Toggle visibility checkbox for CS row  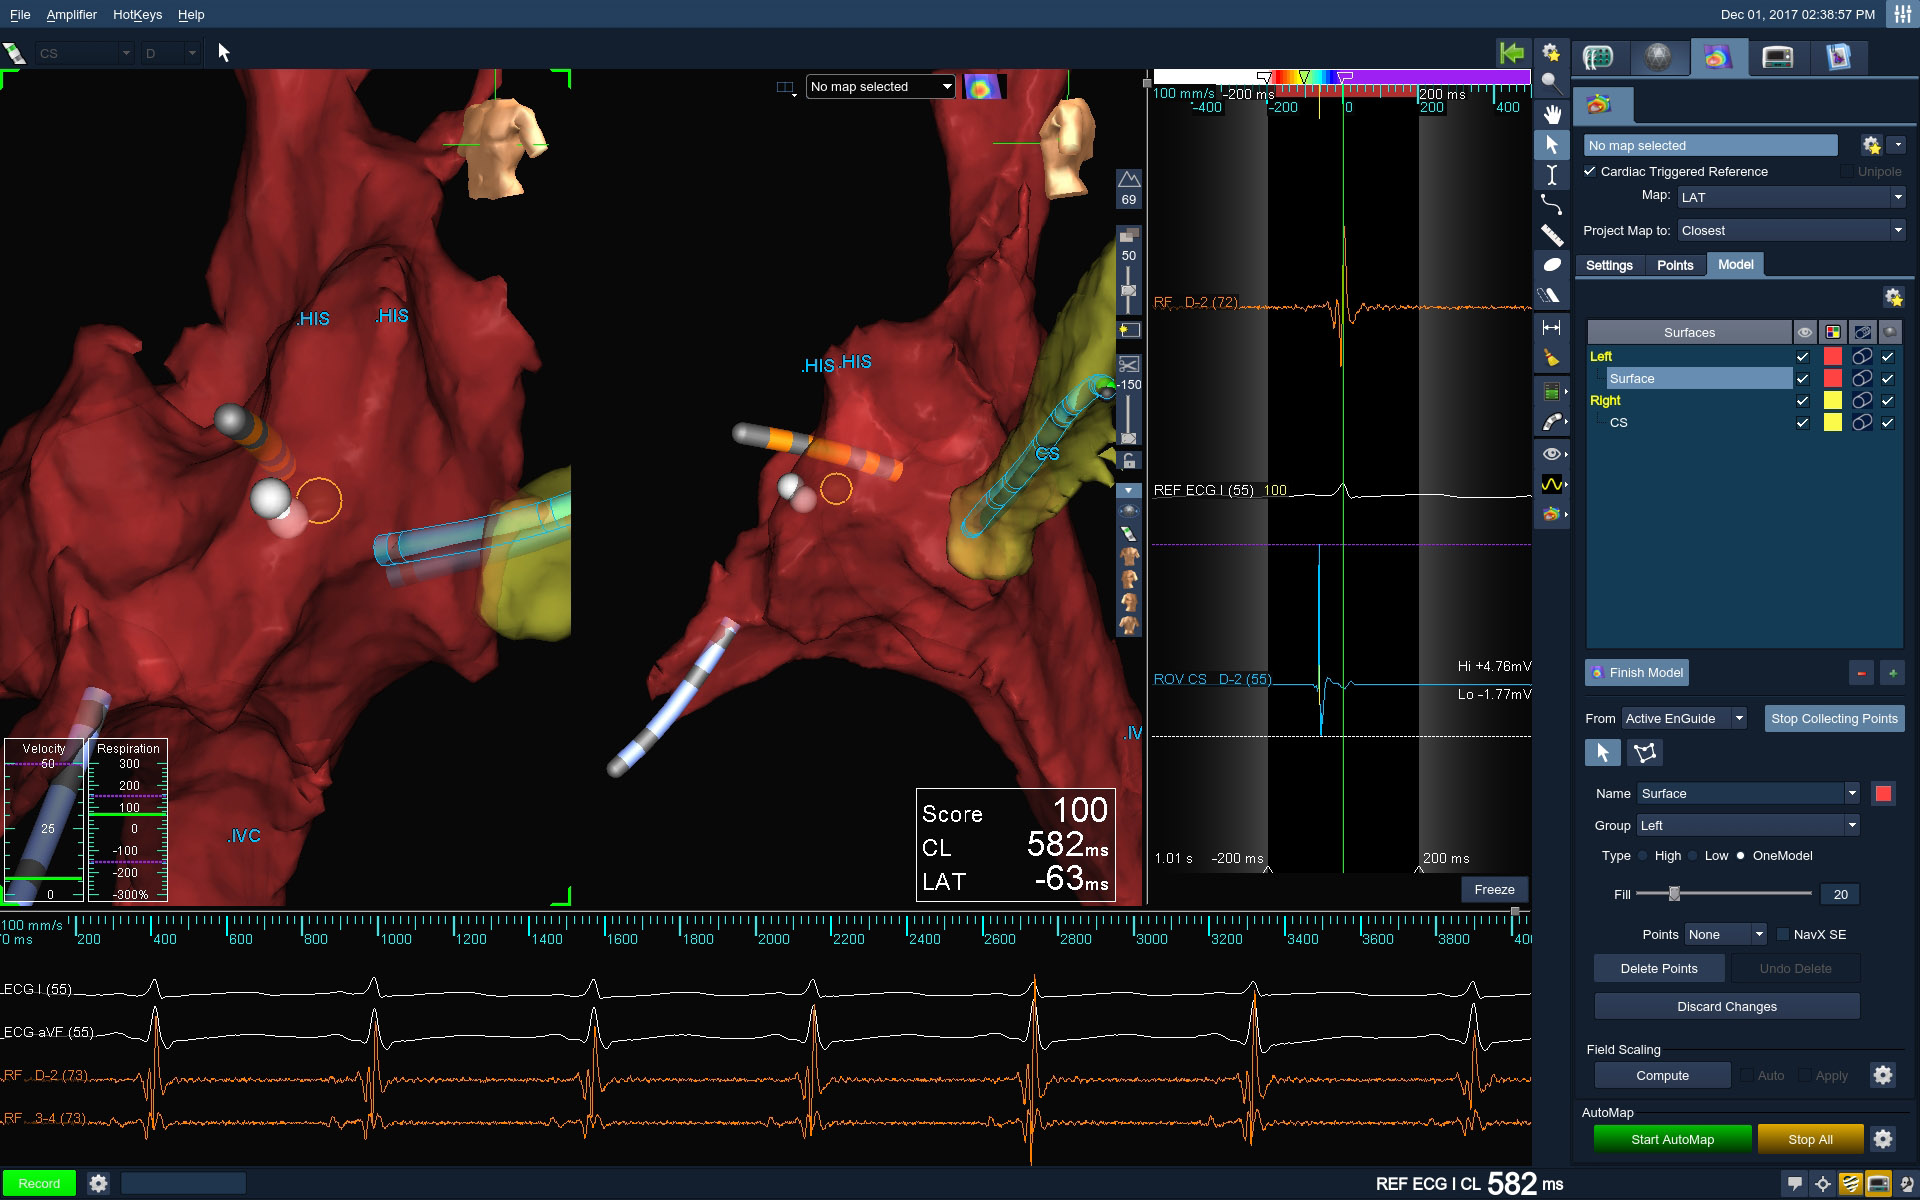point(1802,423)
